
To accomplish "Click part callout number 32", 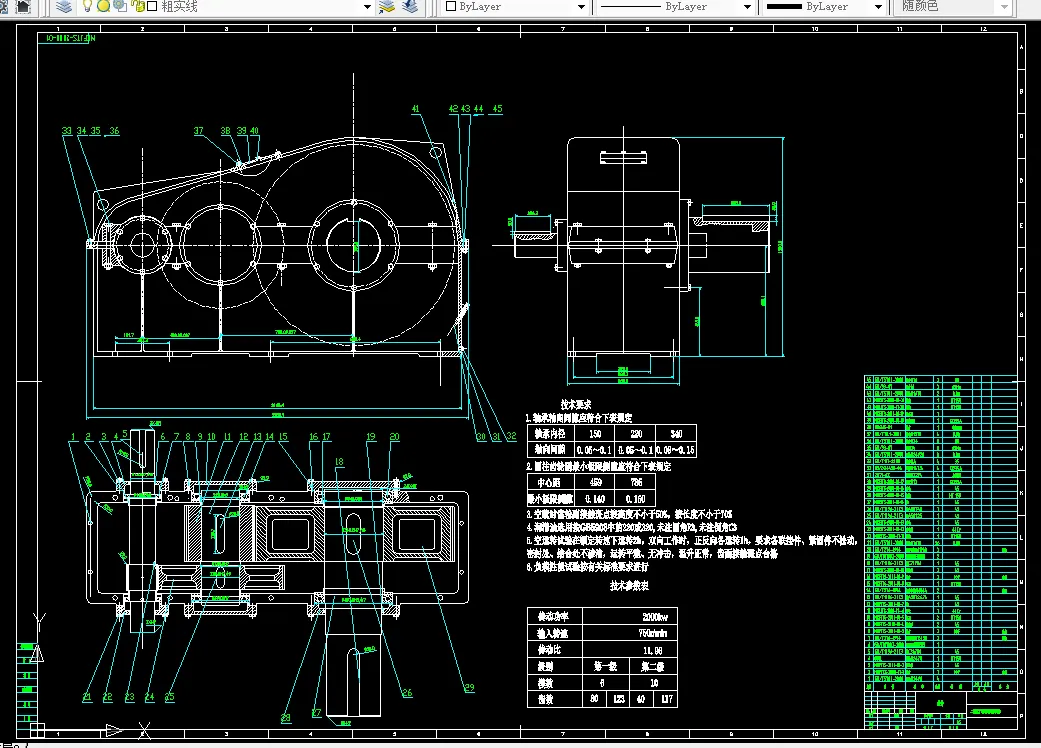I will point(511,437).
